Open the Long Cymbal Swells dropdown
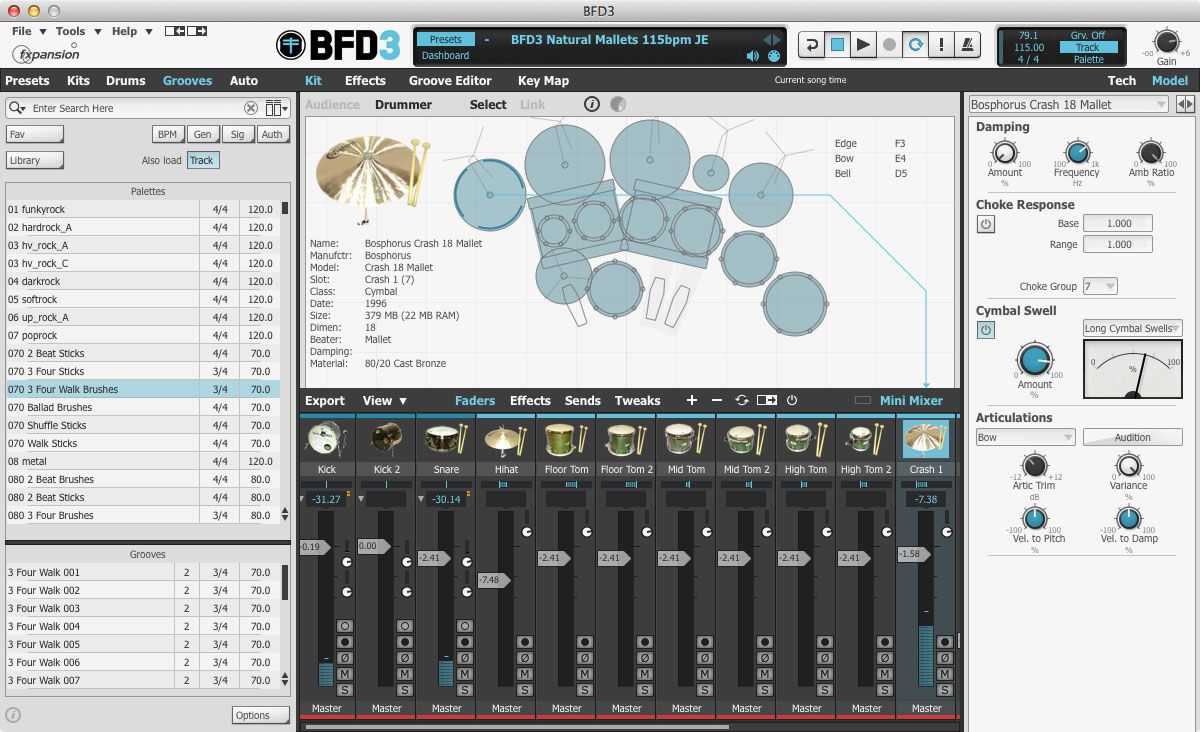Image resolution: width=1200 pixels, height=732 pixels. click(1132, 327)
